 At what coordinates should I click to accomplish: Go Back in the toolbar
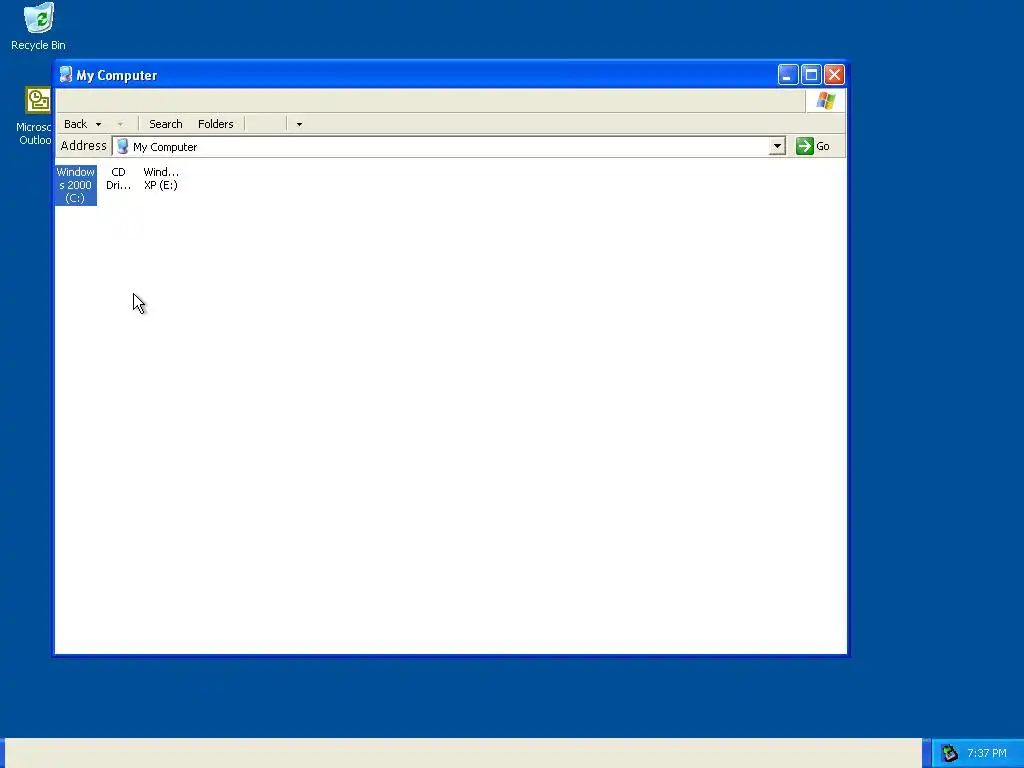pos(75,124)
